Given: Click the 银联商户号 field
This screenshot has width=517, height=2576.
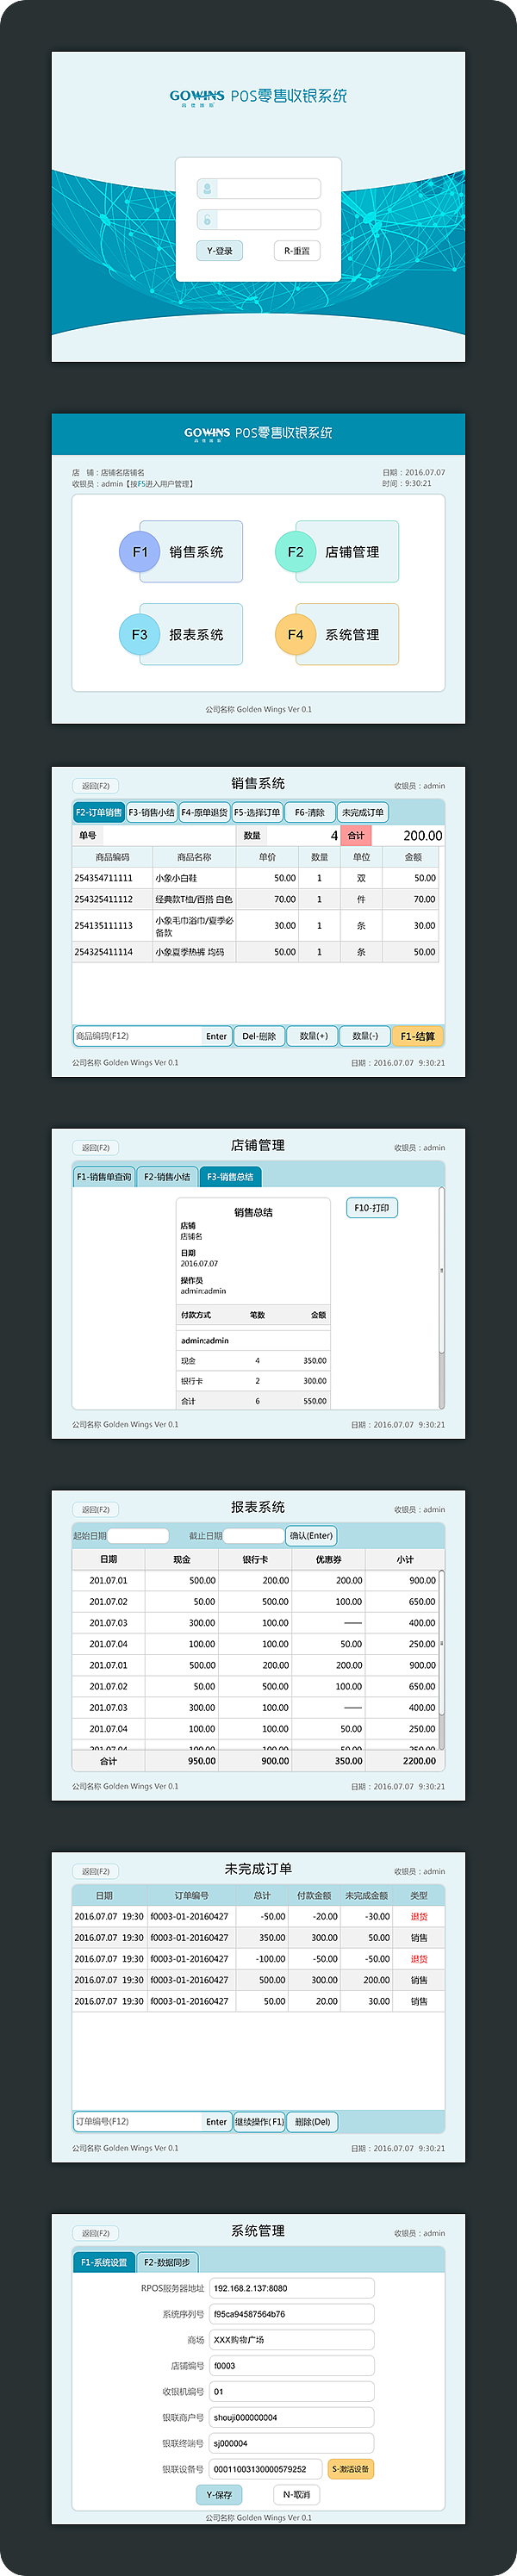Looking at the screenshot, I should [x=292, y=2417].
